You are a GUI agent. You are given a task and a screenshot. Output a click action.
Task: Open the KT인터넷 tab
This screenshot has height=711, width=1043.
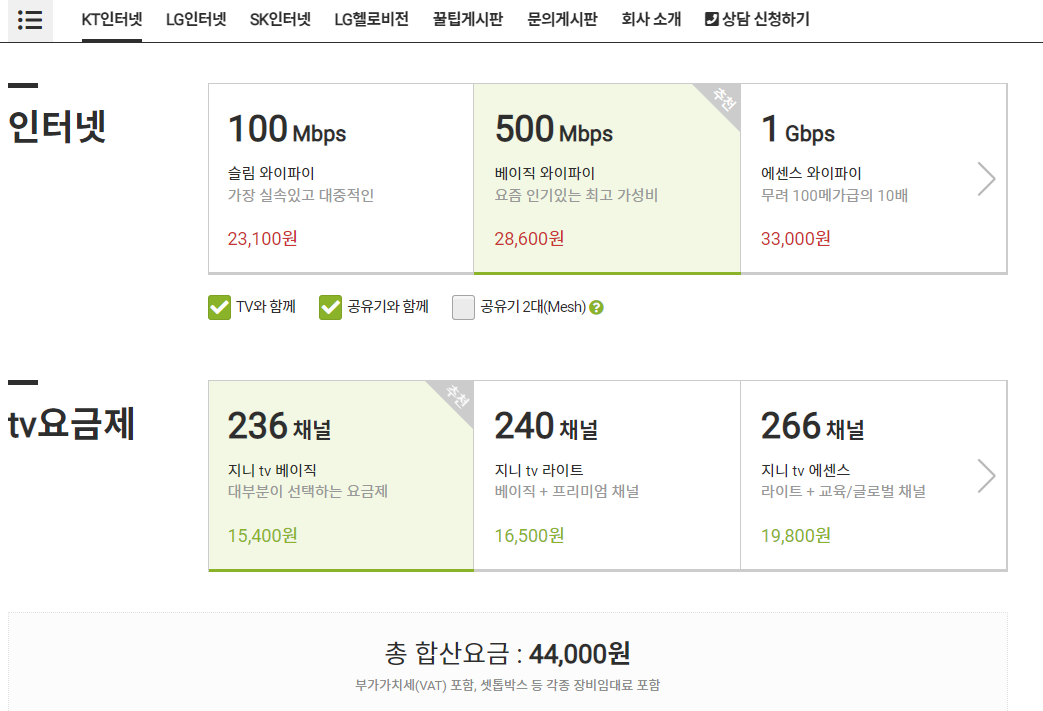coord(112,19)
